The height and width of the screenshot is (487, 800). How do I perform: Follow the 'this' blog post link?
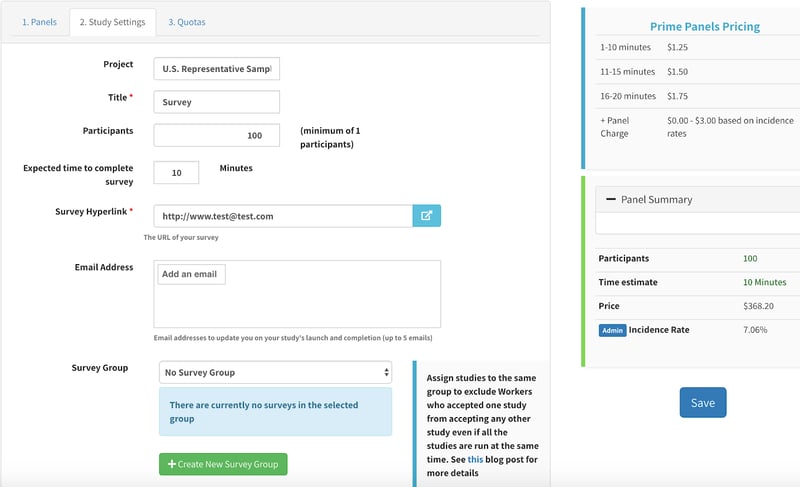click(475, 459)
